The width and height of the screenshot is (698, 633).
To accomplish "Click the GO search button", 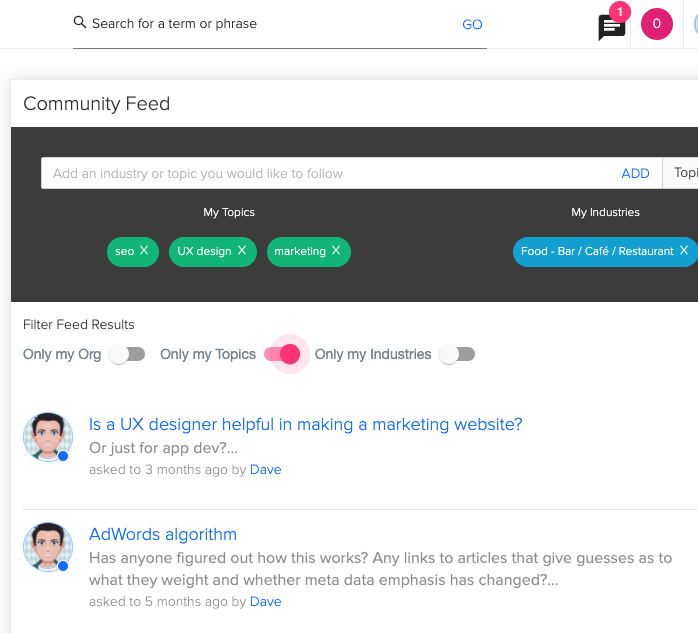I will tap(472, 24).
